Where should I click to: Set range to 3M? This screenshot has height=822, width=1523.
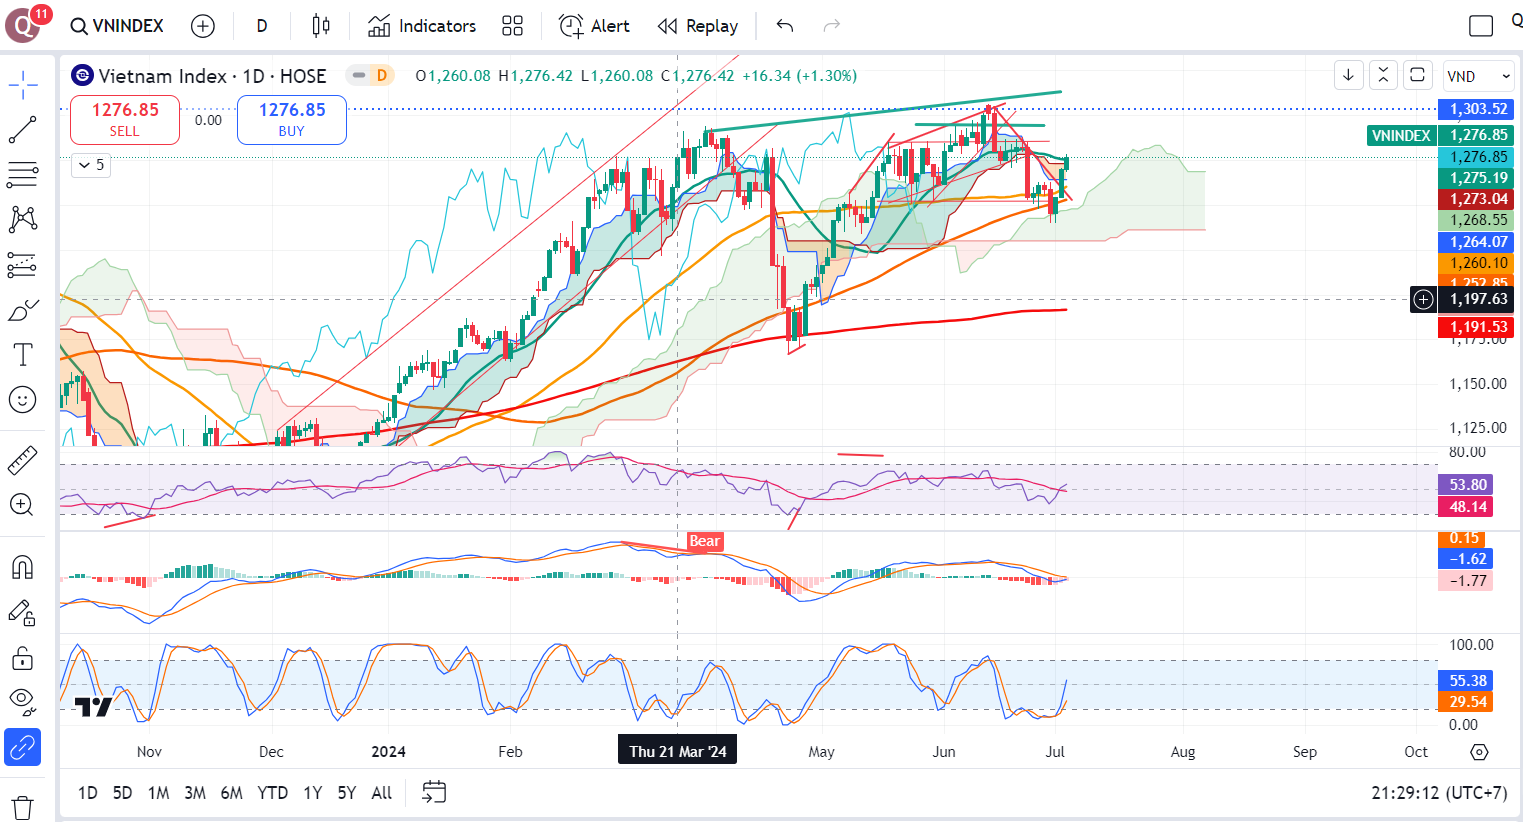coord(195,793)
